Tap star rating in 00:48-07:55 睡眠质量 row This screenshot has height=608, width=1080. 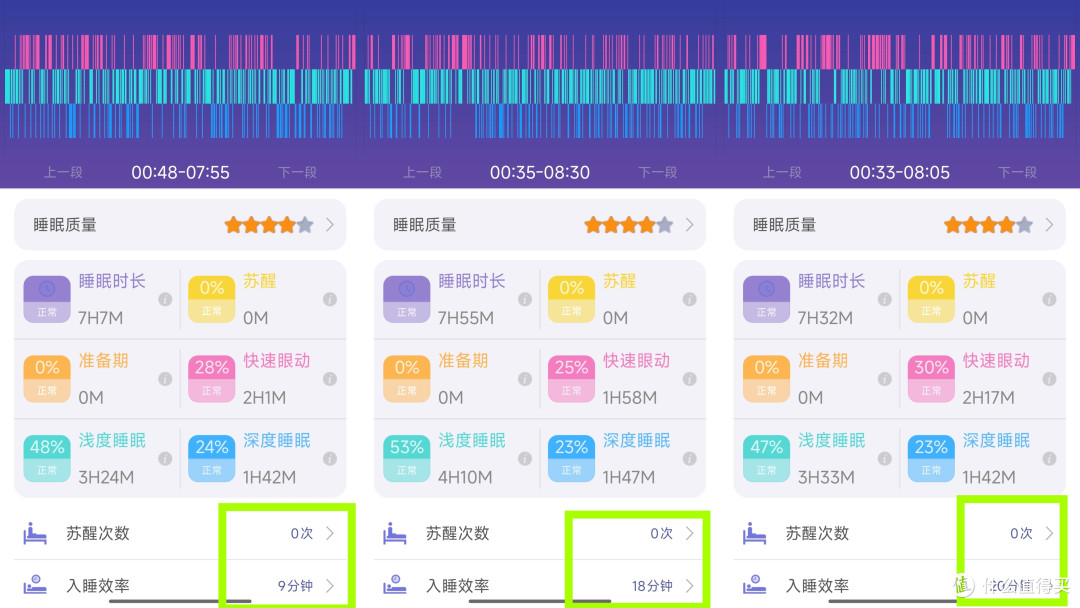(x=269, y=225)
